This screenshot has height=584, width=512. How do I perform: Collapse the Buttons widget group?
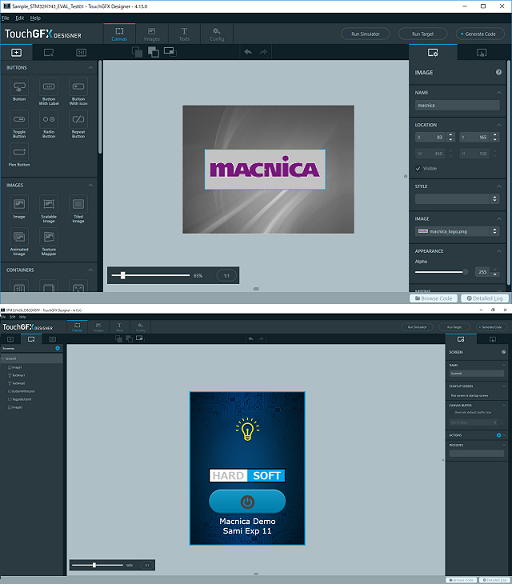pos(90,68)
